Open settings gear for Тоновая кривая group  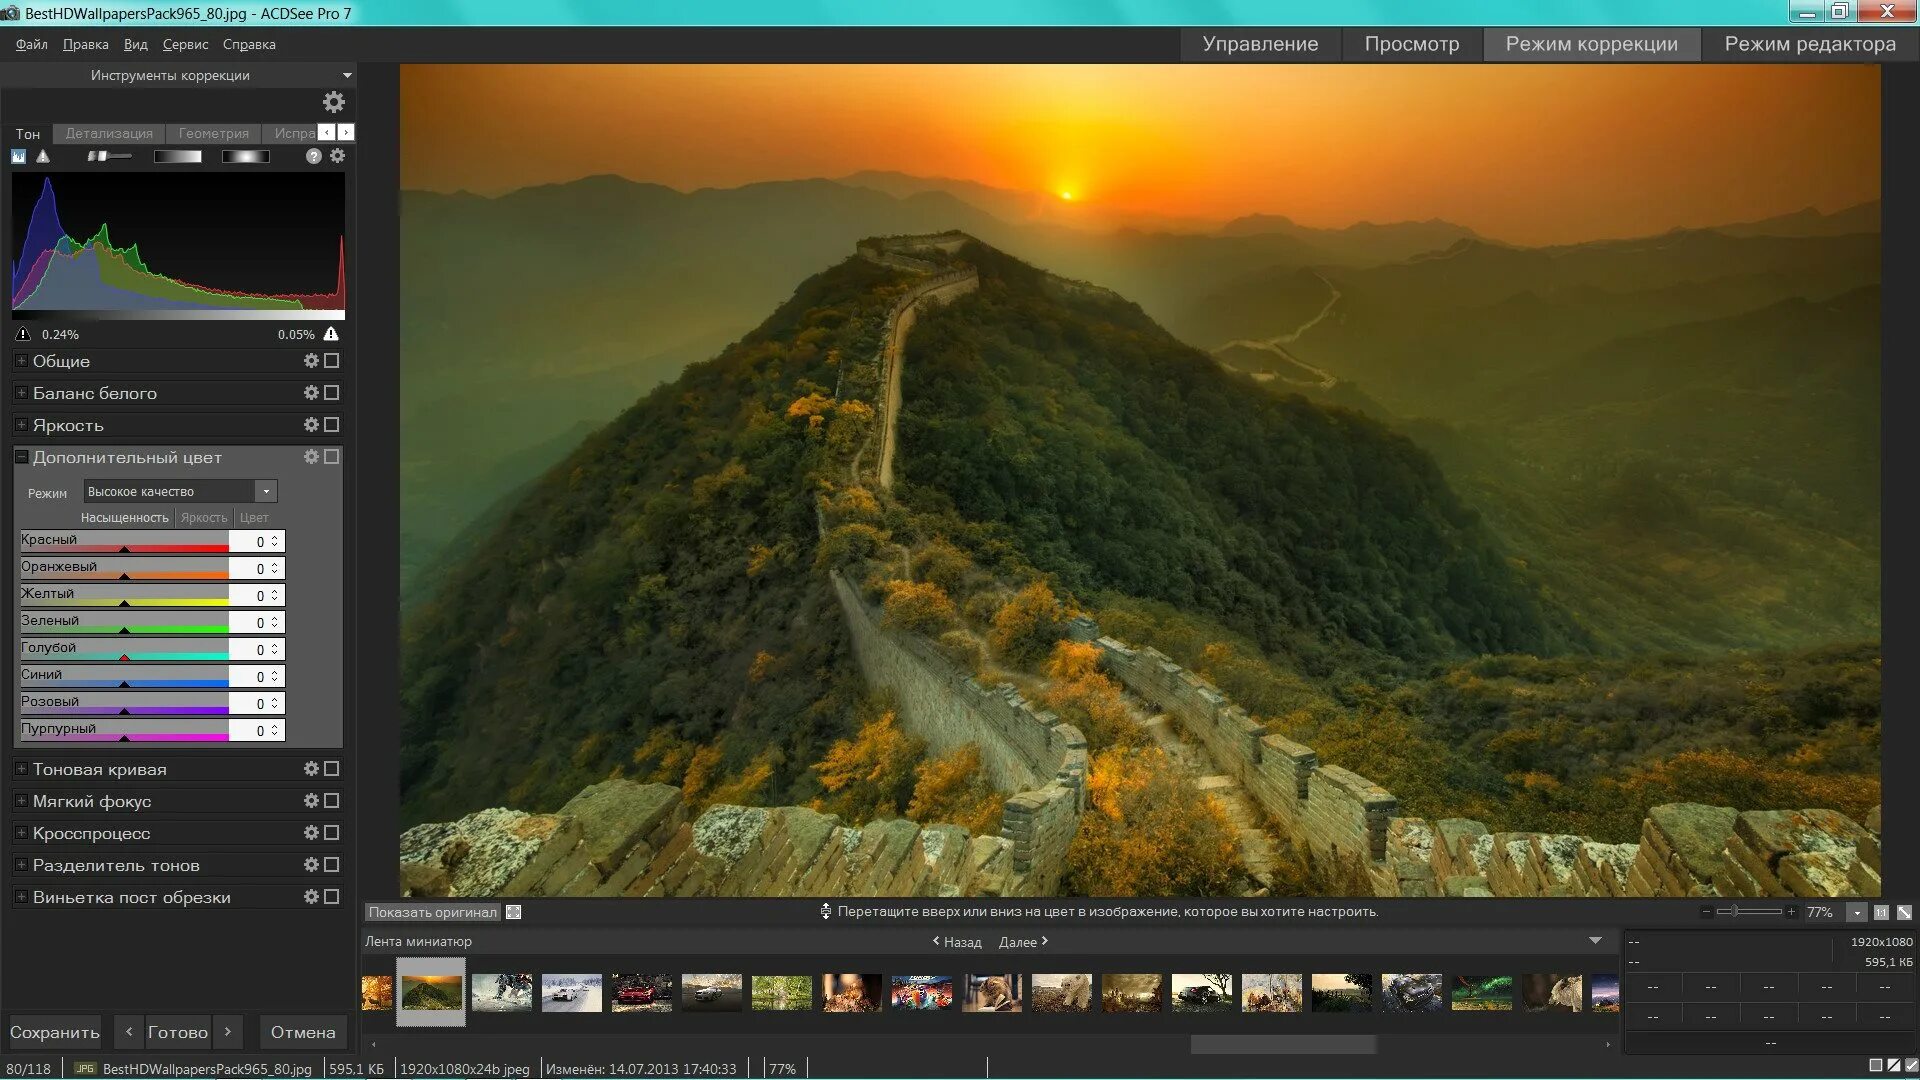coord(311,769)
